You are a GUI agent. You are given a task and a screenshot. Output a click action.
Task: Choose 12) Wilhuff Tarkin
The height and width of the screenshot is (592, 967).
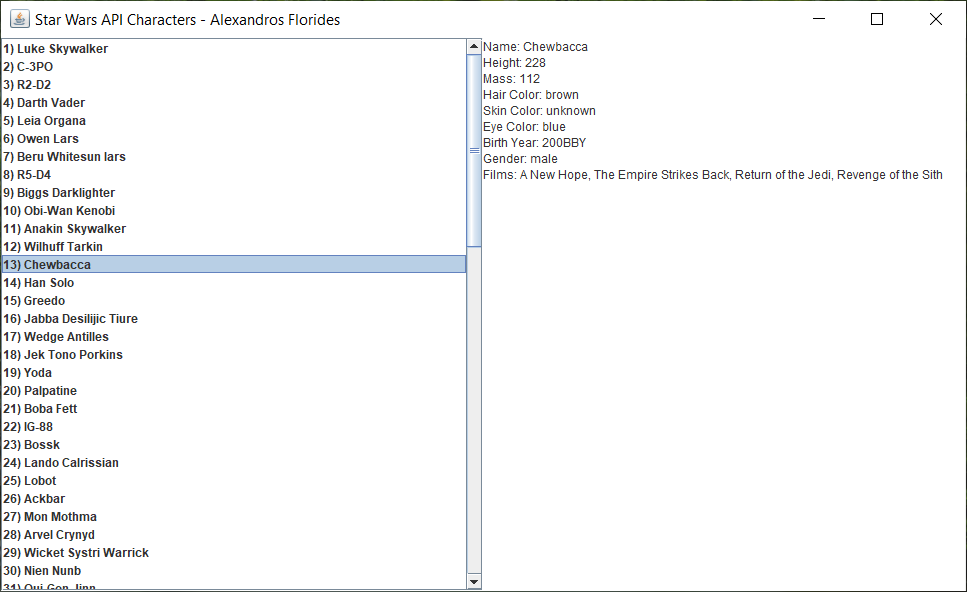coord(234,247)
